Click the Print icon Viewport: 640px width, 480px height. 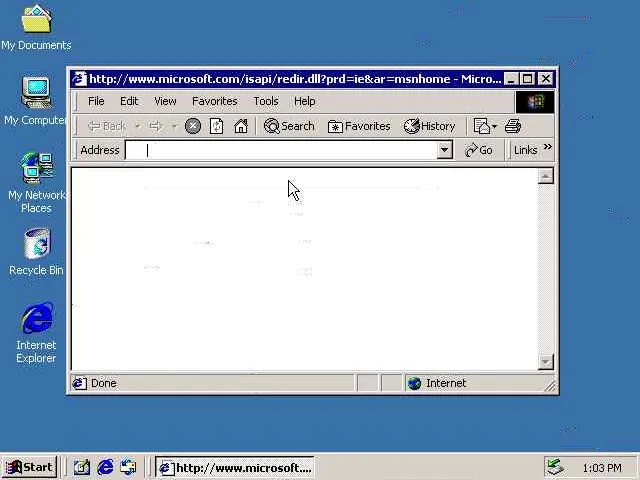pos(513,126)
